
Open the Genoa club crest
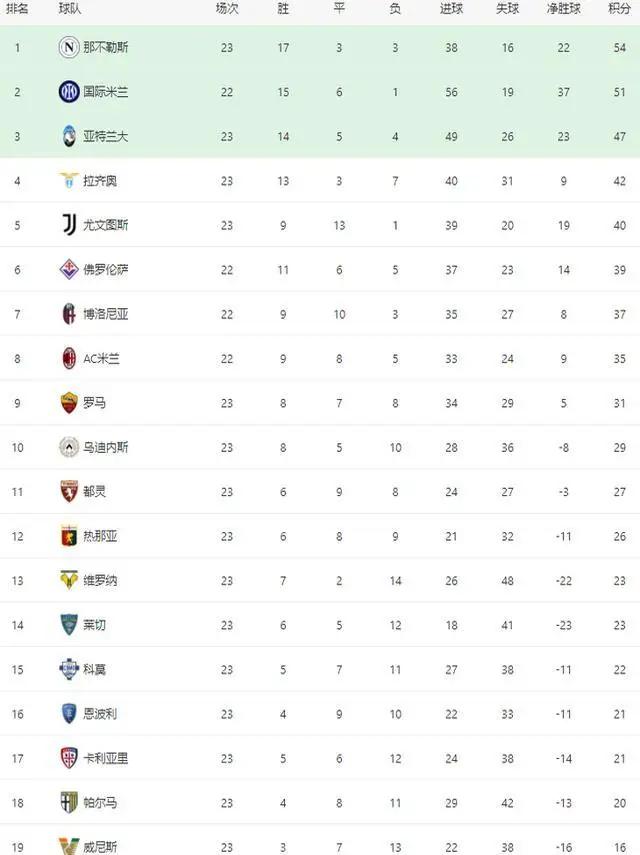pyautogui.click(x=69, y=536)
